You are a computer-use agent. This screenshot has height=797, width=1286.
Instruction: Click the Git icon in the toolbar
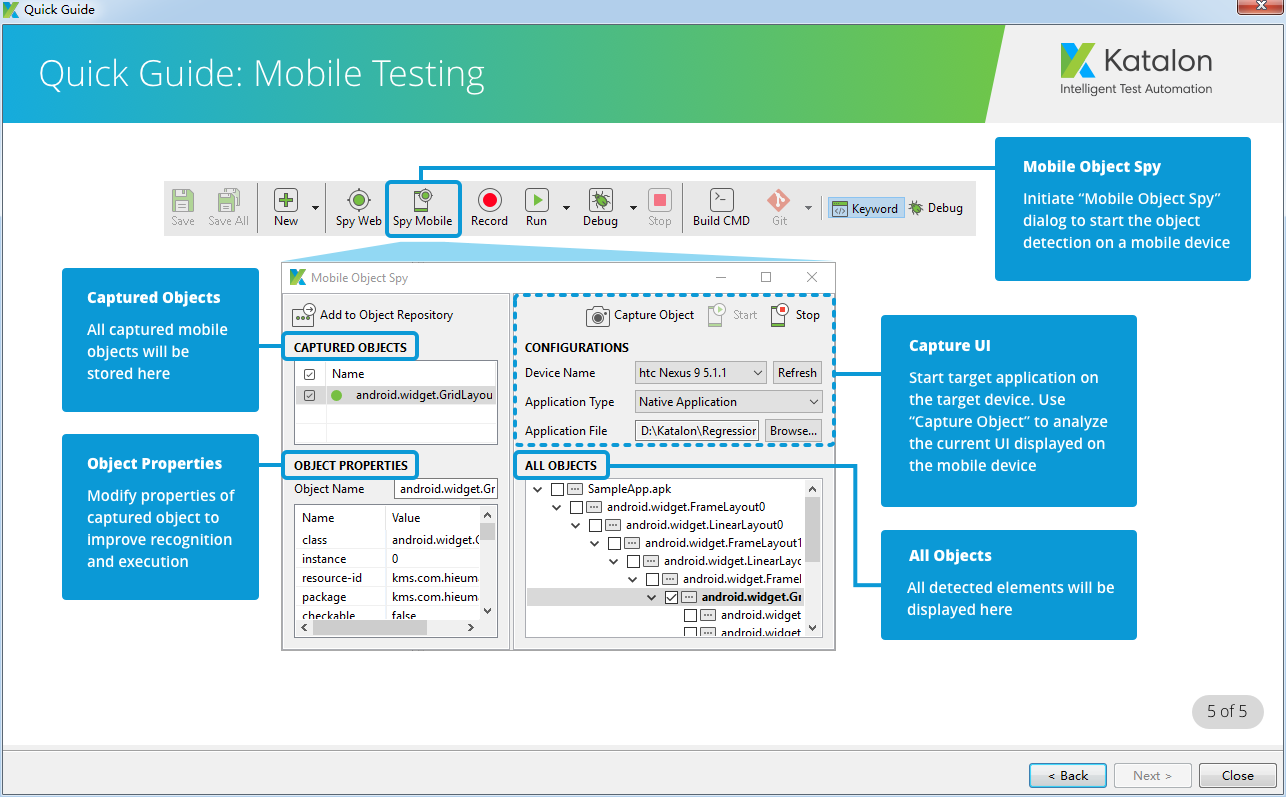click(779, 200)
